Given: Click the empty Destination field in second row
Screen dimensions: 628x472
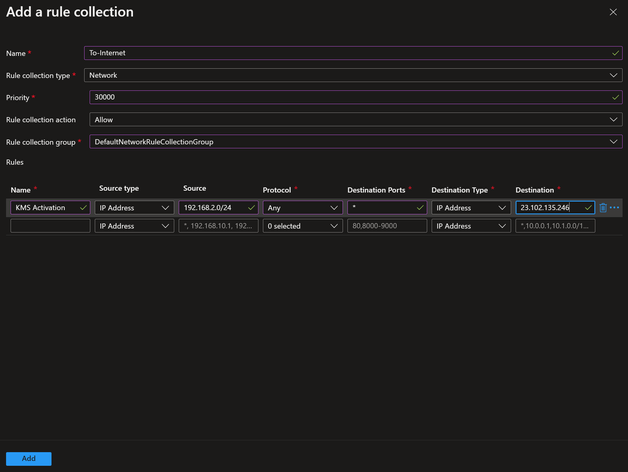Looking at the screenshot, I should coord(555,226).
